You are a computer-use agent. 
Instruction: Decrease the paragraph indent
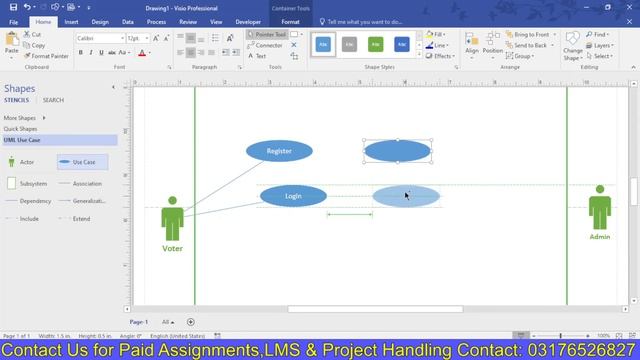[x=225, y=53]
